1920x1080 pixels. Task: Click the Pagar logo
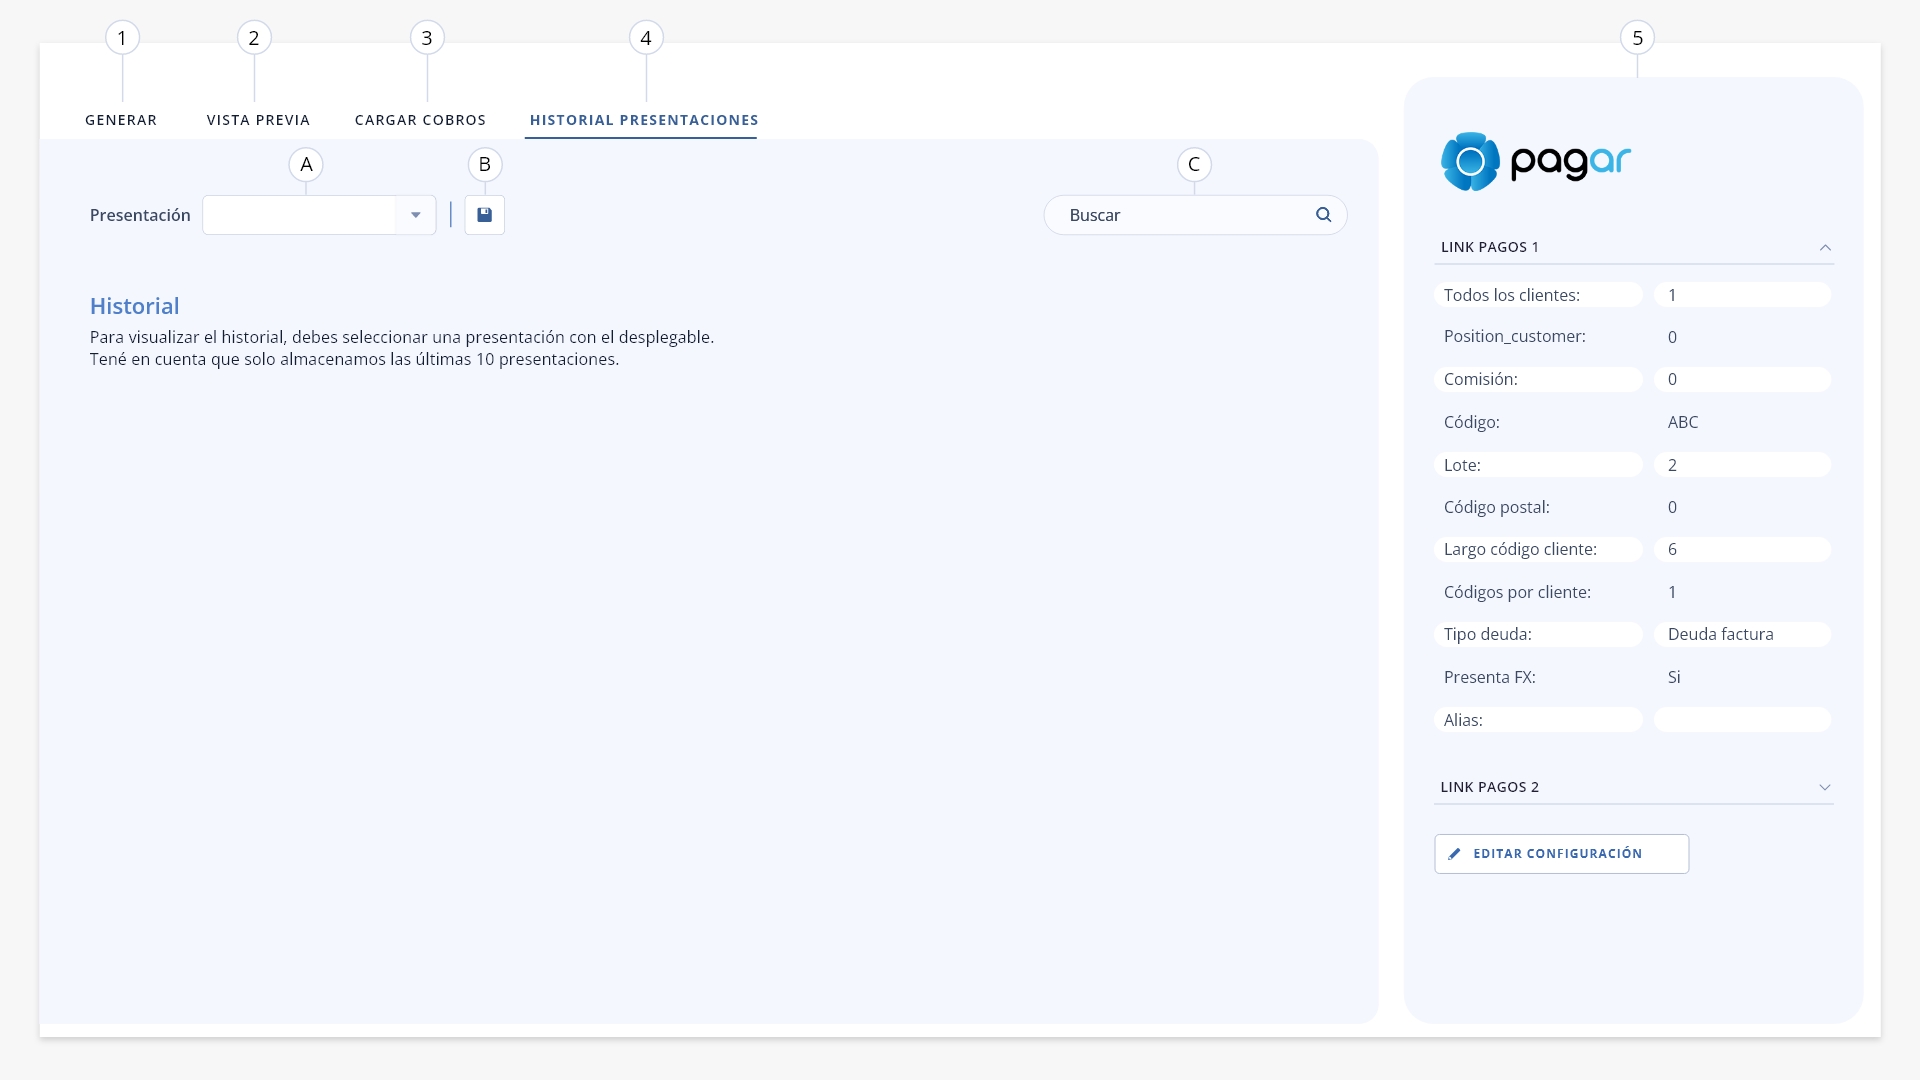point(1535,161)
